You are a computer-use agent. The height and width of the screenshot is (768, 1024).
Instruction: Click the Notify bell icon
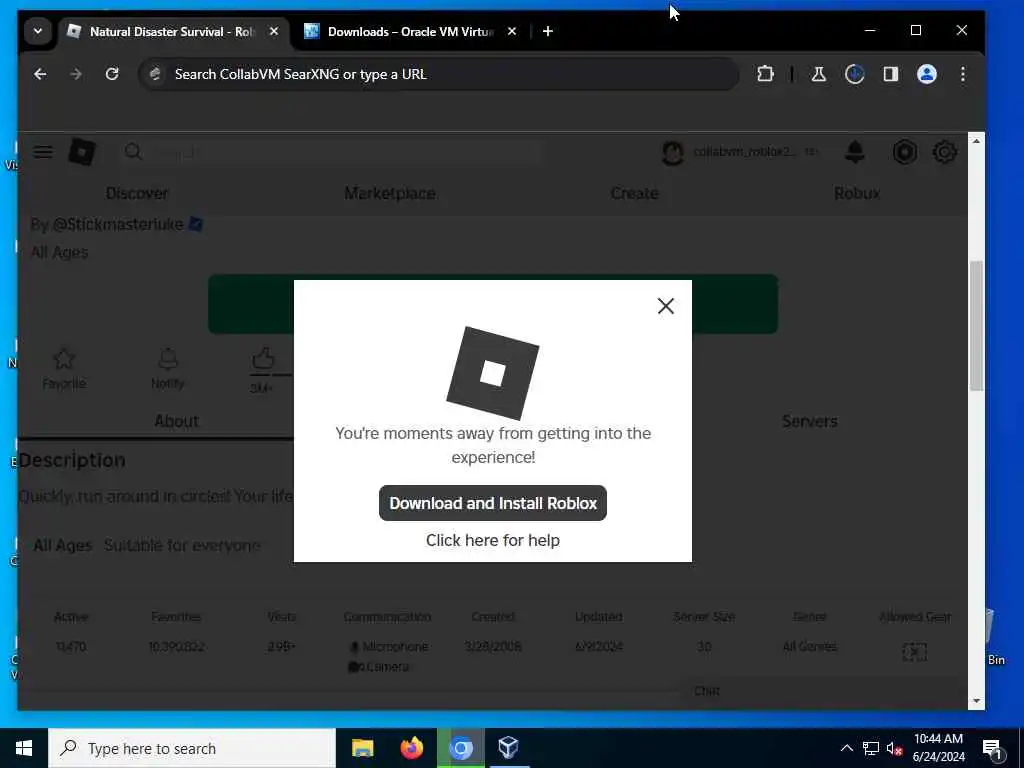click(168, 359)
